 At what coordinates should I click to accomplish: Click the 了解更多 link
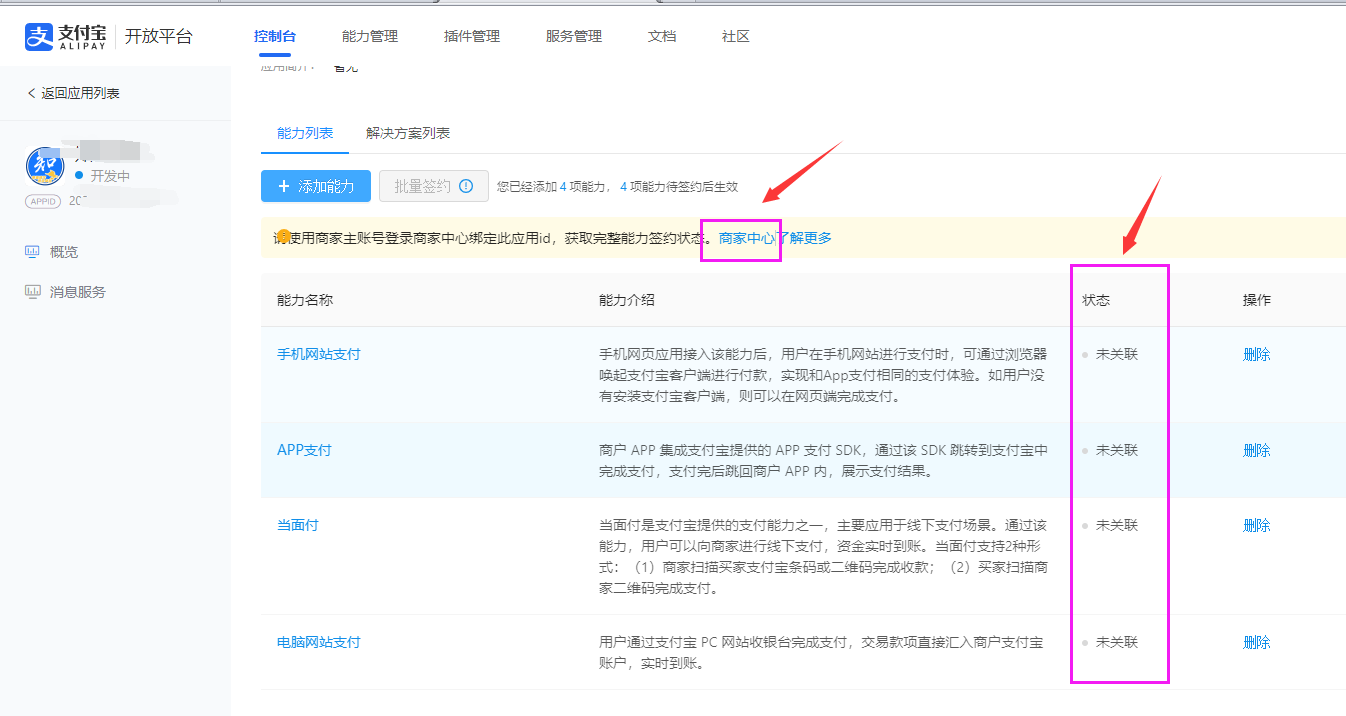click(x=804, y=238)
